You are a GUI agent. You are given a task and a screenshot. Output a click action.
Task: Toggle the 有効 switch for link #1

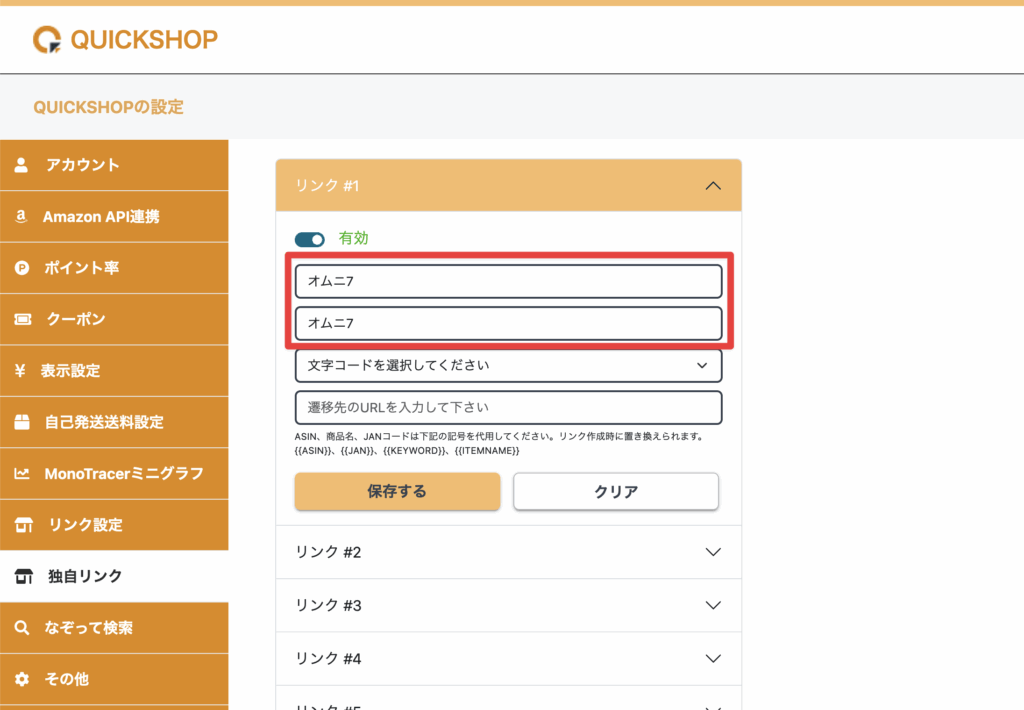pyautogui.click(x=310, y=240)
